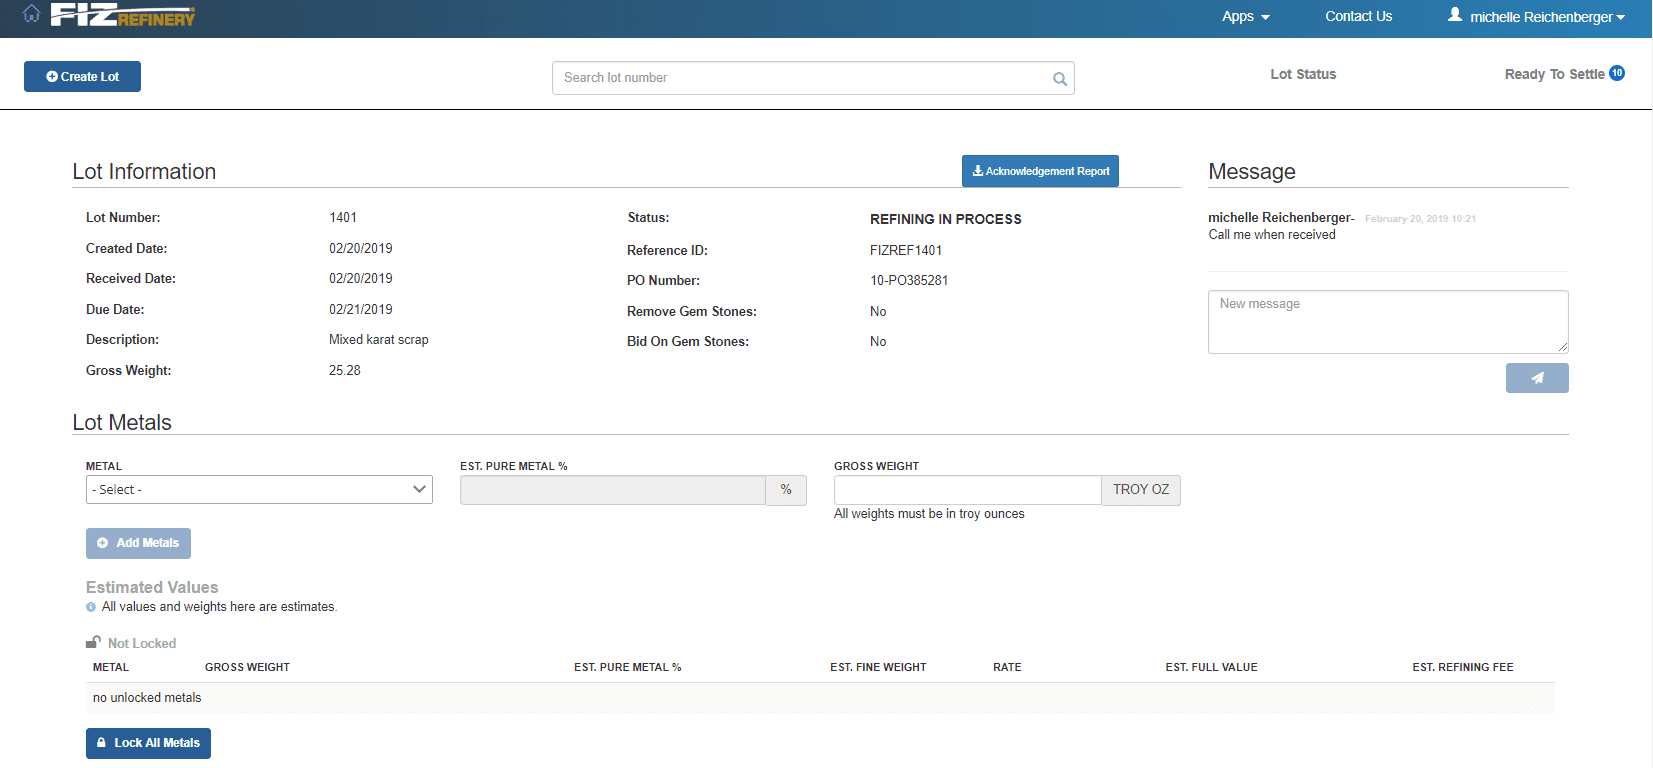The height and width of the screenshot is (768, 1653).
Task: Download the Acknowledgement Report
Action: click(x=1040, y=171)
